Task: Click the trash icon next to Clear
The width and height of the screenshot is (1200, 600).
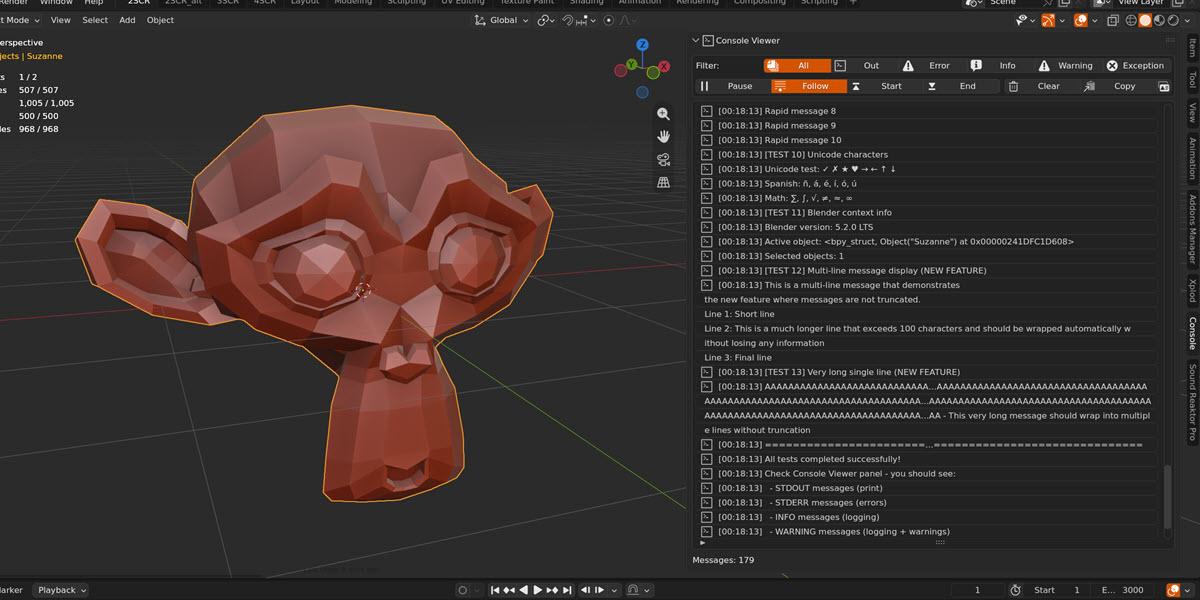Action: click(x=1013, y=86)
